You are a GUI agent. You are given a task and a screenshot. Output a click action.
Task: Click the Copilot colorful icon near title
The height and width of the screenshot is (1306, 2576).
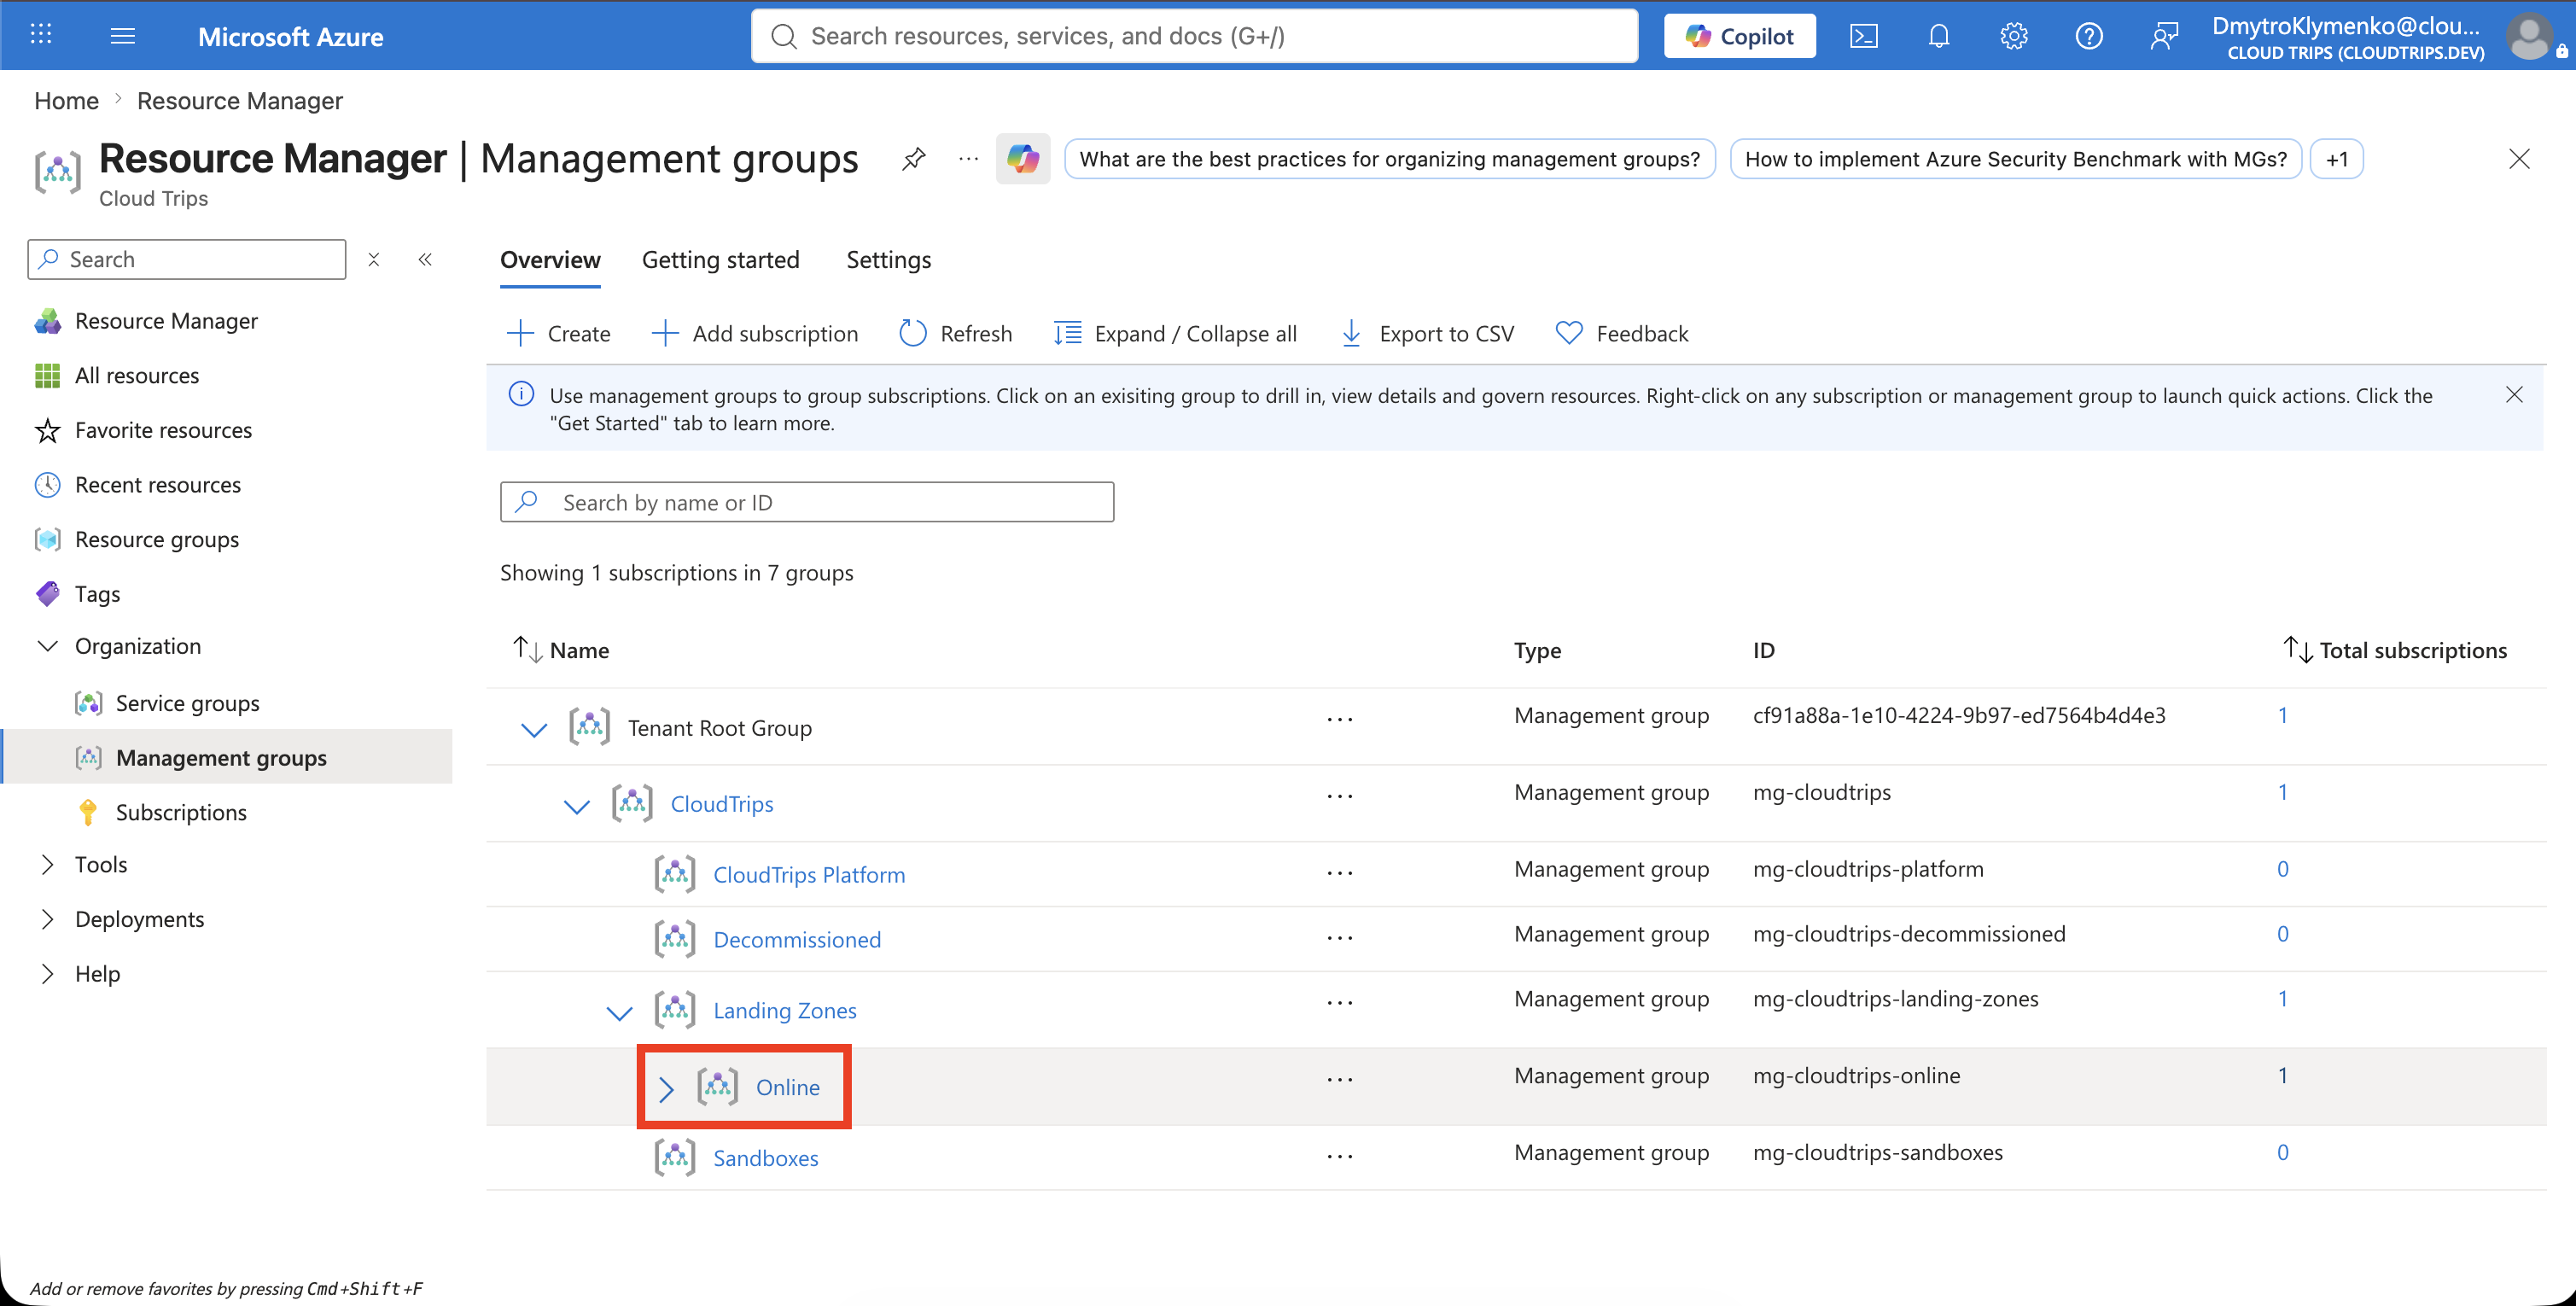1022,159
